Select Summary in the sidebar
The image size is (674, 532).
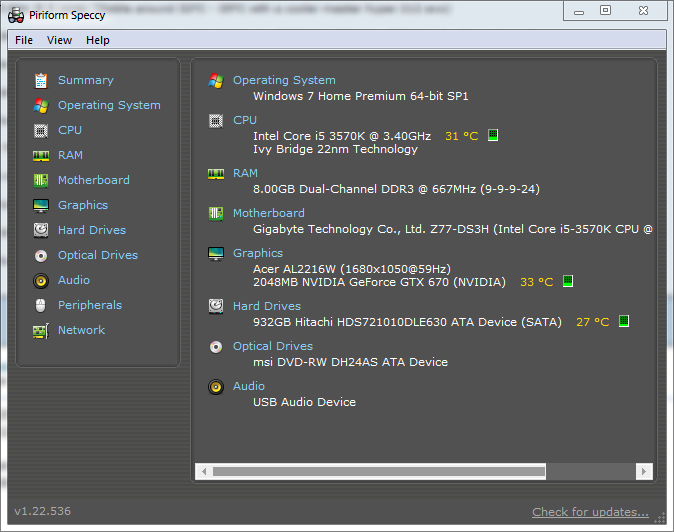(x=86, y=80)
